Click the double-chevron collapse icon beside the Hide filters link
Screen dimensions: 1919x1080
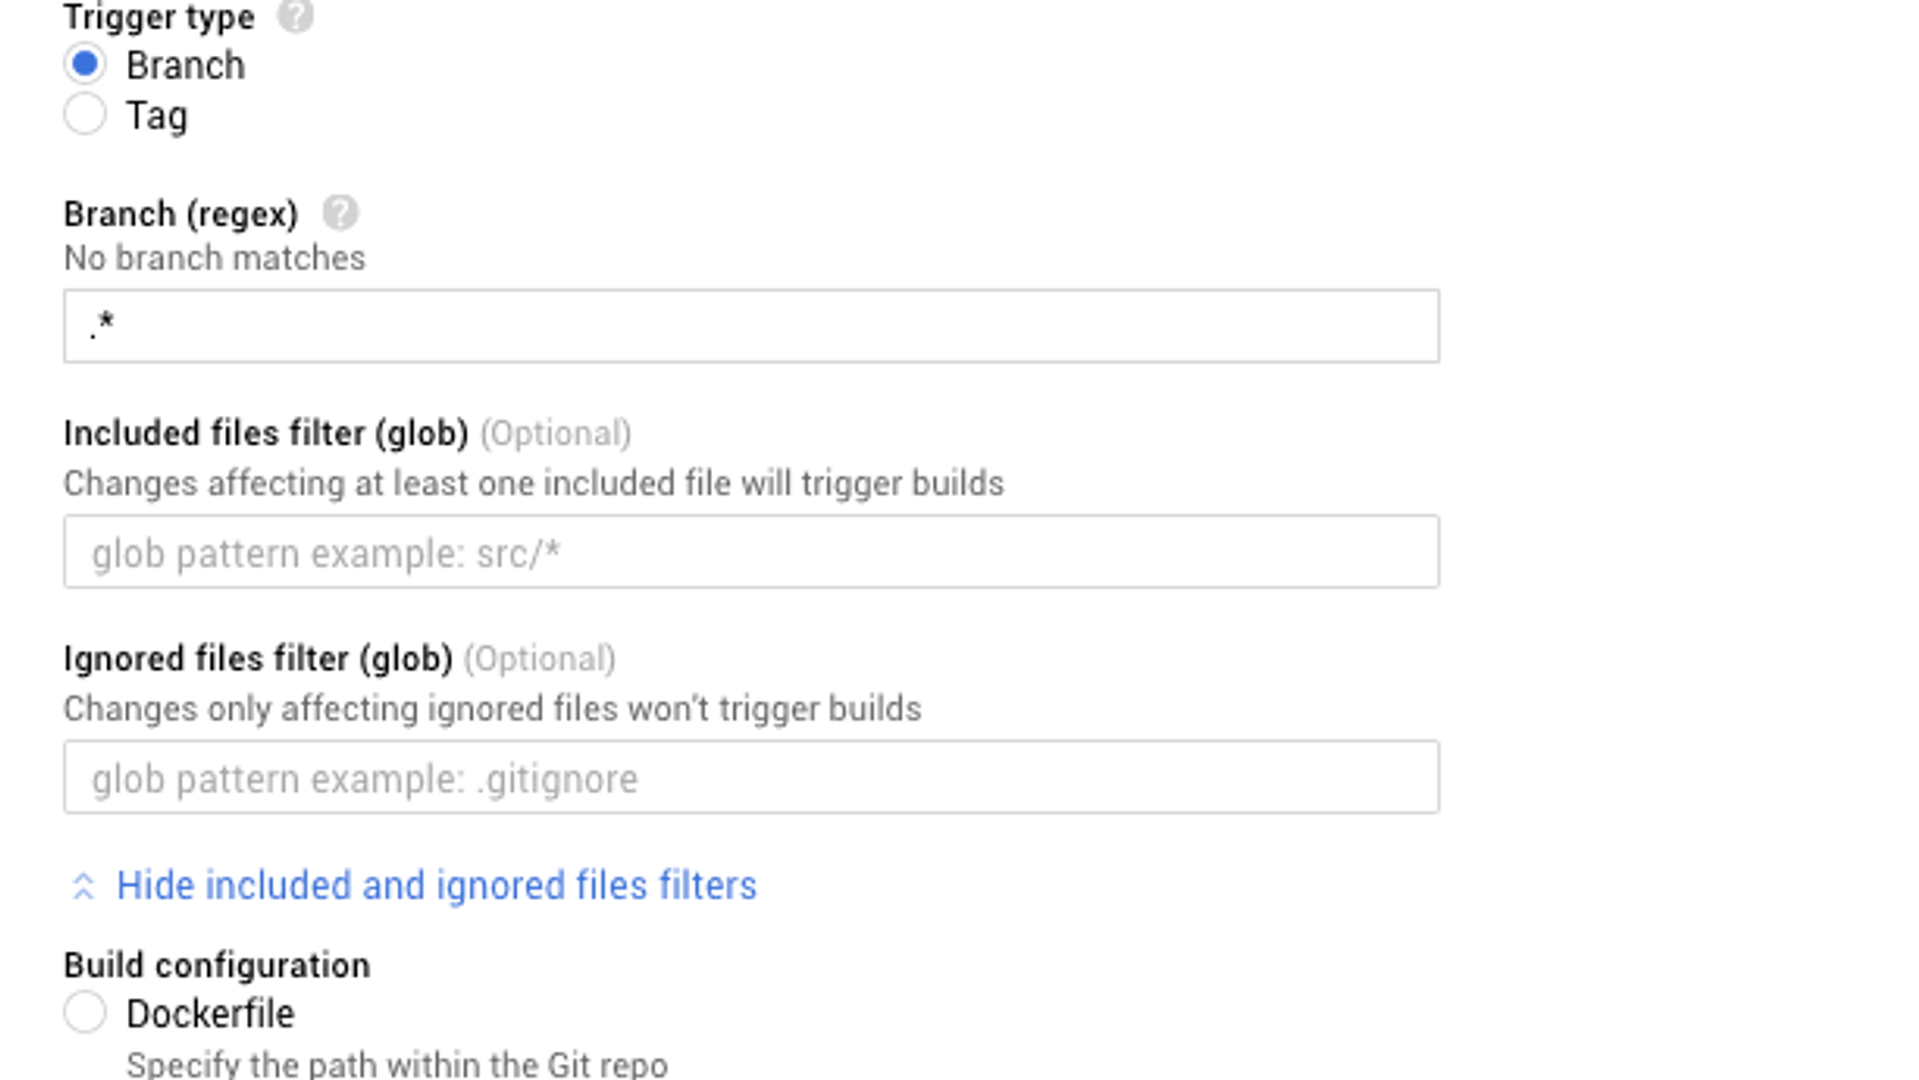[83, 886]
